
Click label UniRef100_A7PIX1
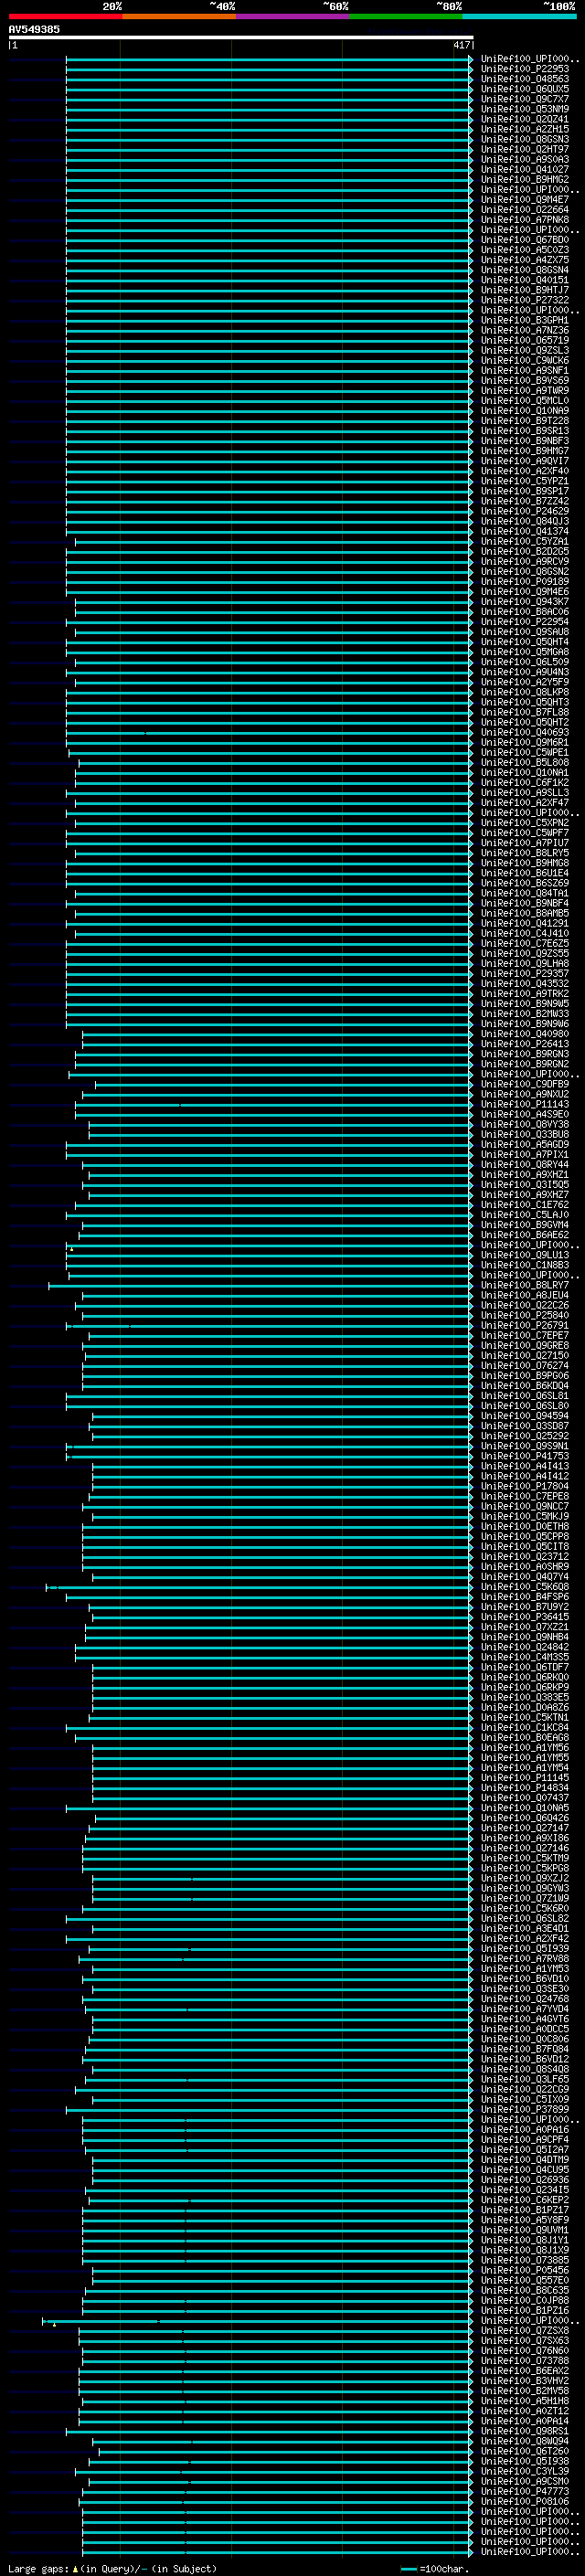click(525, 1155)
